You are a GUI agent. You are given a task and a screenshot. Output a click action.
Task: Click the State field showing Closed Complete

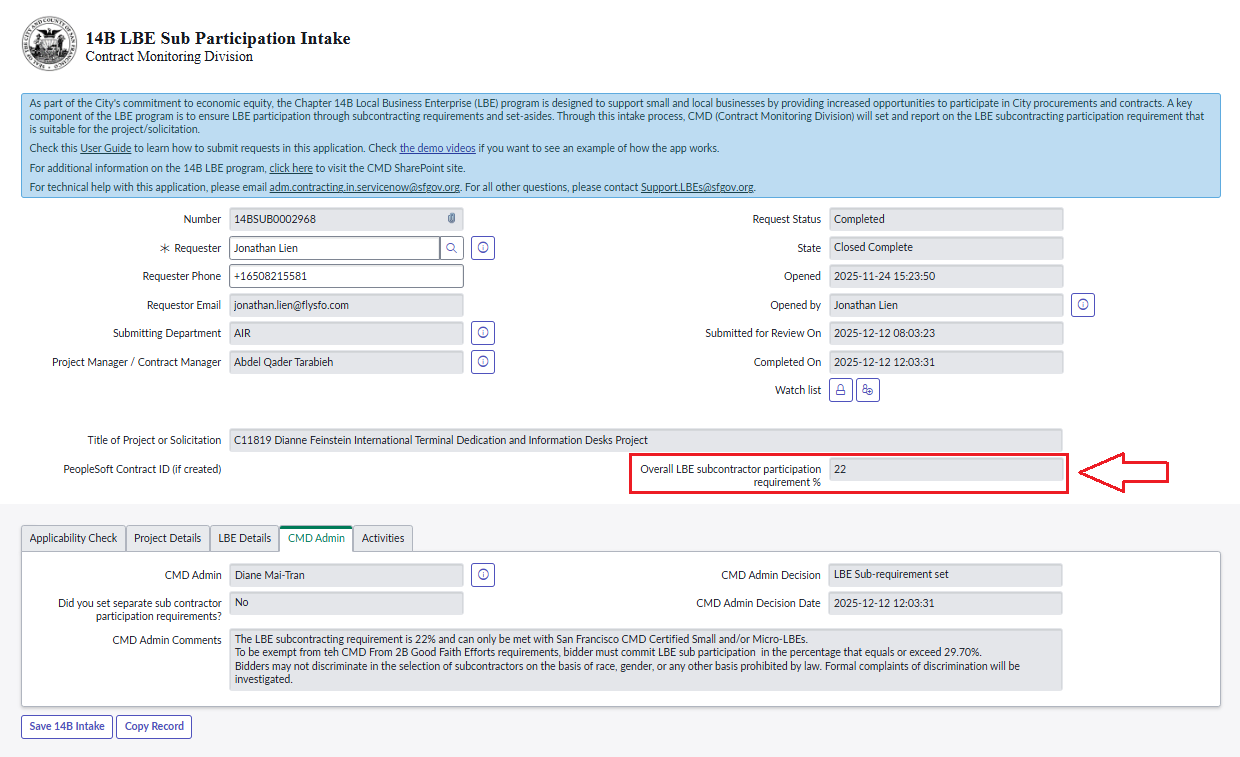[946, 247]
